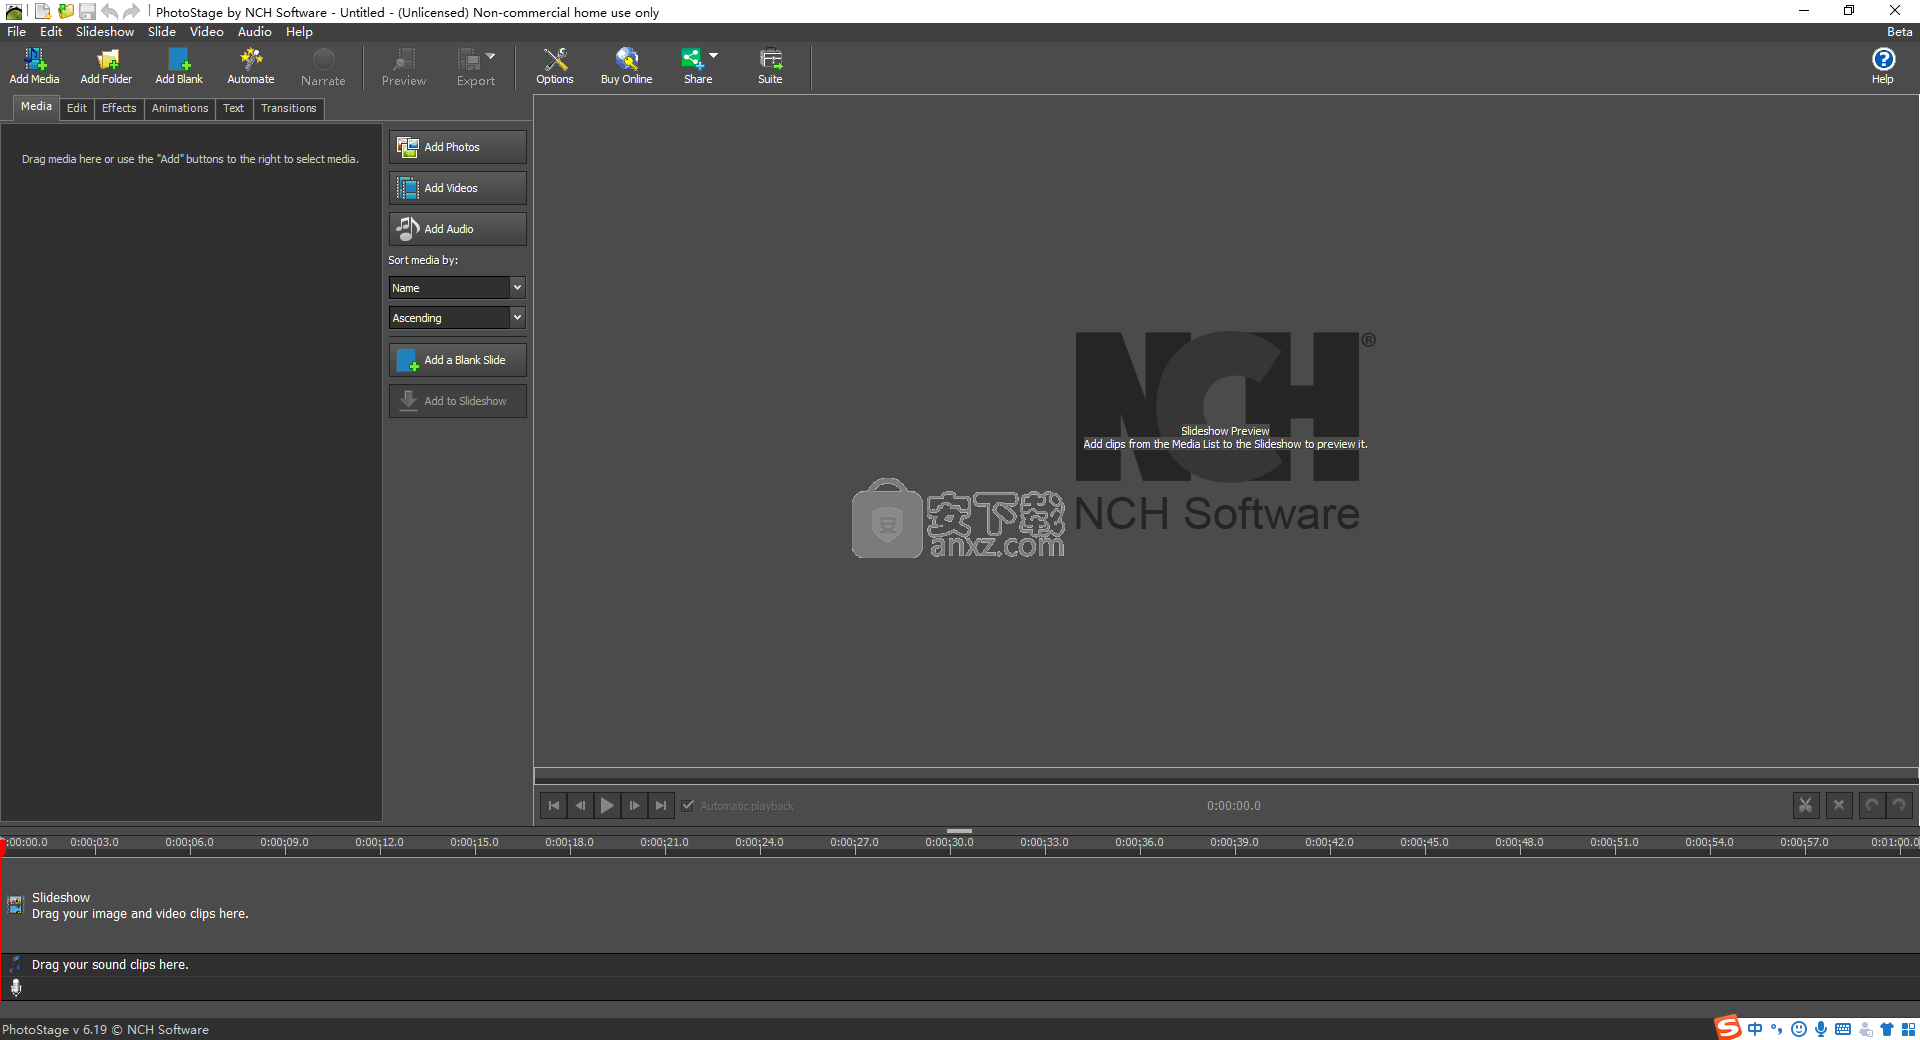1920x1040 pixels.
Task: Switch to the Animations tab
Action: (x=180, y=108)
